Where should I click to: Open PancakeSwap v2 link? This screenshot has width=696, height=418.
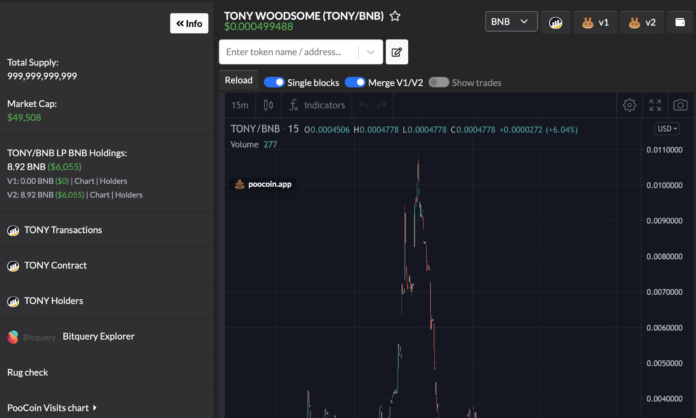[x=642, y=22]
